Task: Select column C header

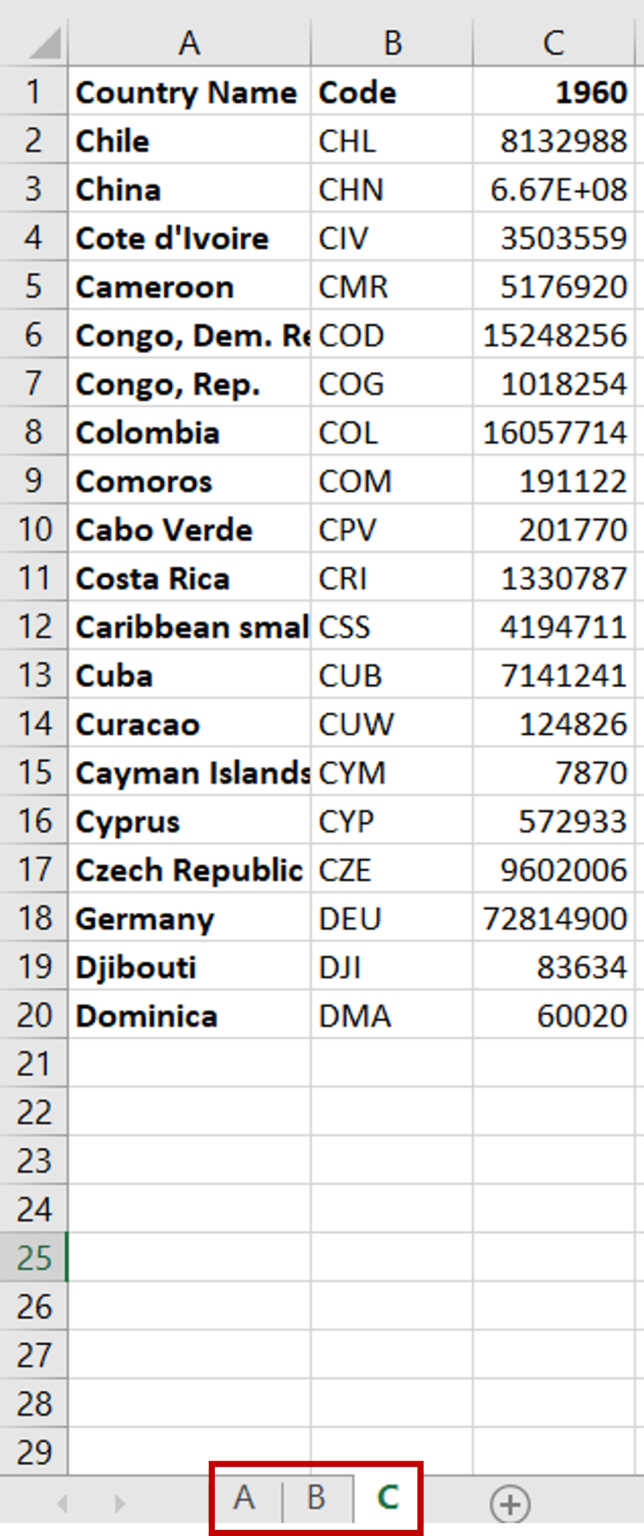Action: tap(554, 42)
